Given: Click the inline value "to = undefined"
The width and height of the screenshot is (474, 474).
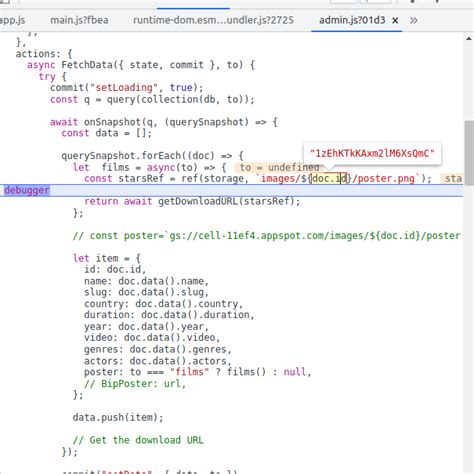Looking at the screenshot, I should [279, 167].
